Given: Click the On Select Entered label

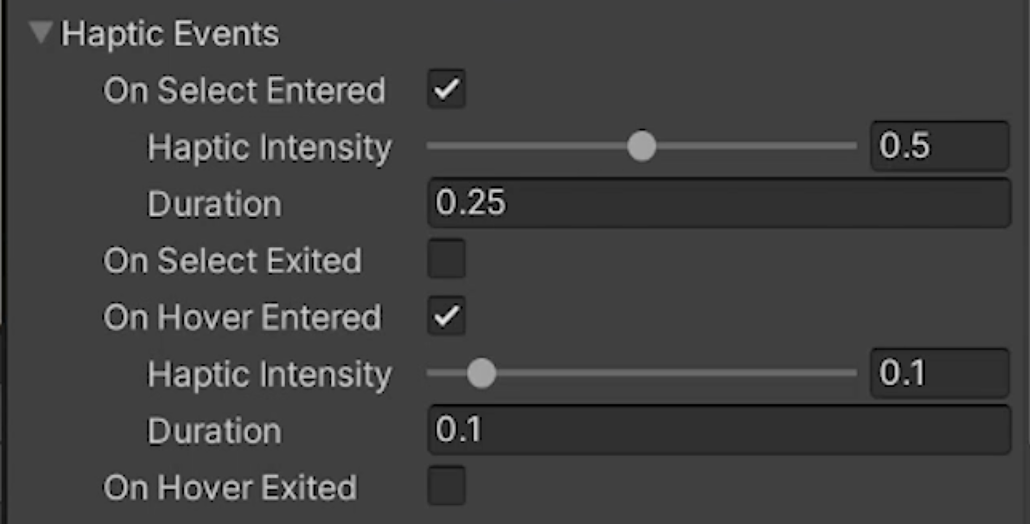Looking at the screenshot, I should [244, 91].
